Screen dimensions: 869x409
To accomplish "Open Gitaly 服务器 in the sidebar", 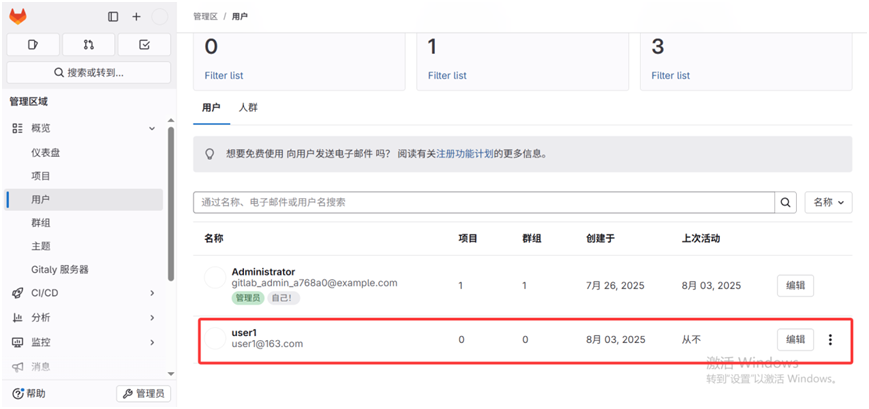I will coord(60,270).
